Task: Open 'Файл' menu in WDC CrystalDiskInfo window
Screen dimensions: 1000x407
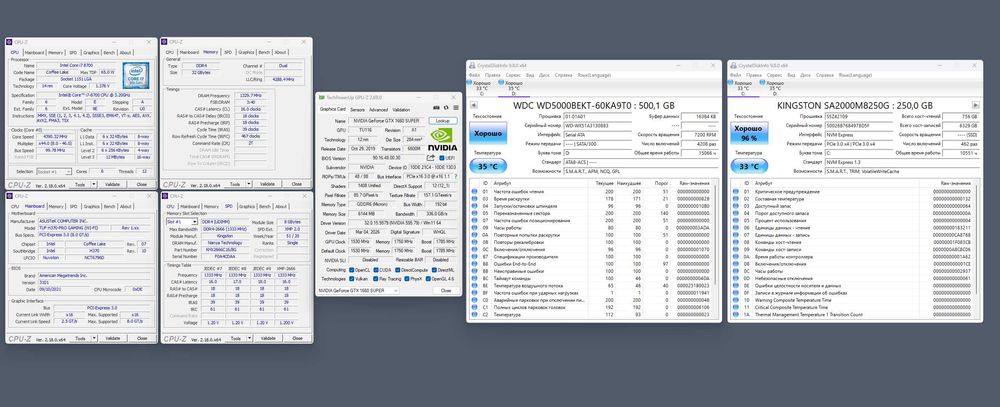Action: coord(474,75)
